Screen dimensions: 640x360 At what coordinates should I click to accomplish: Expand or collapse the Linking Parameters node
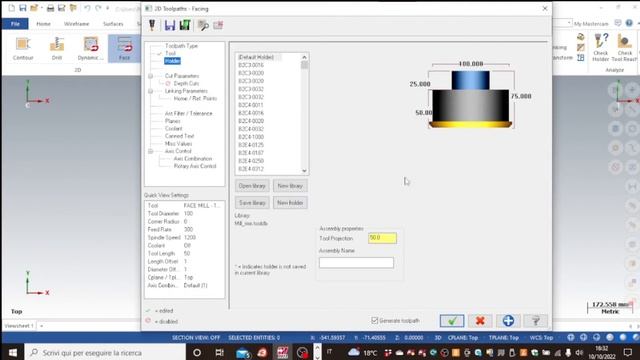151,91
